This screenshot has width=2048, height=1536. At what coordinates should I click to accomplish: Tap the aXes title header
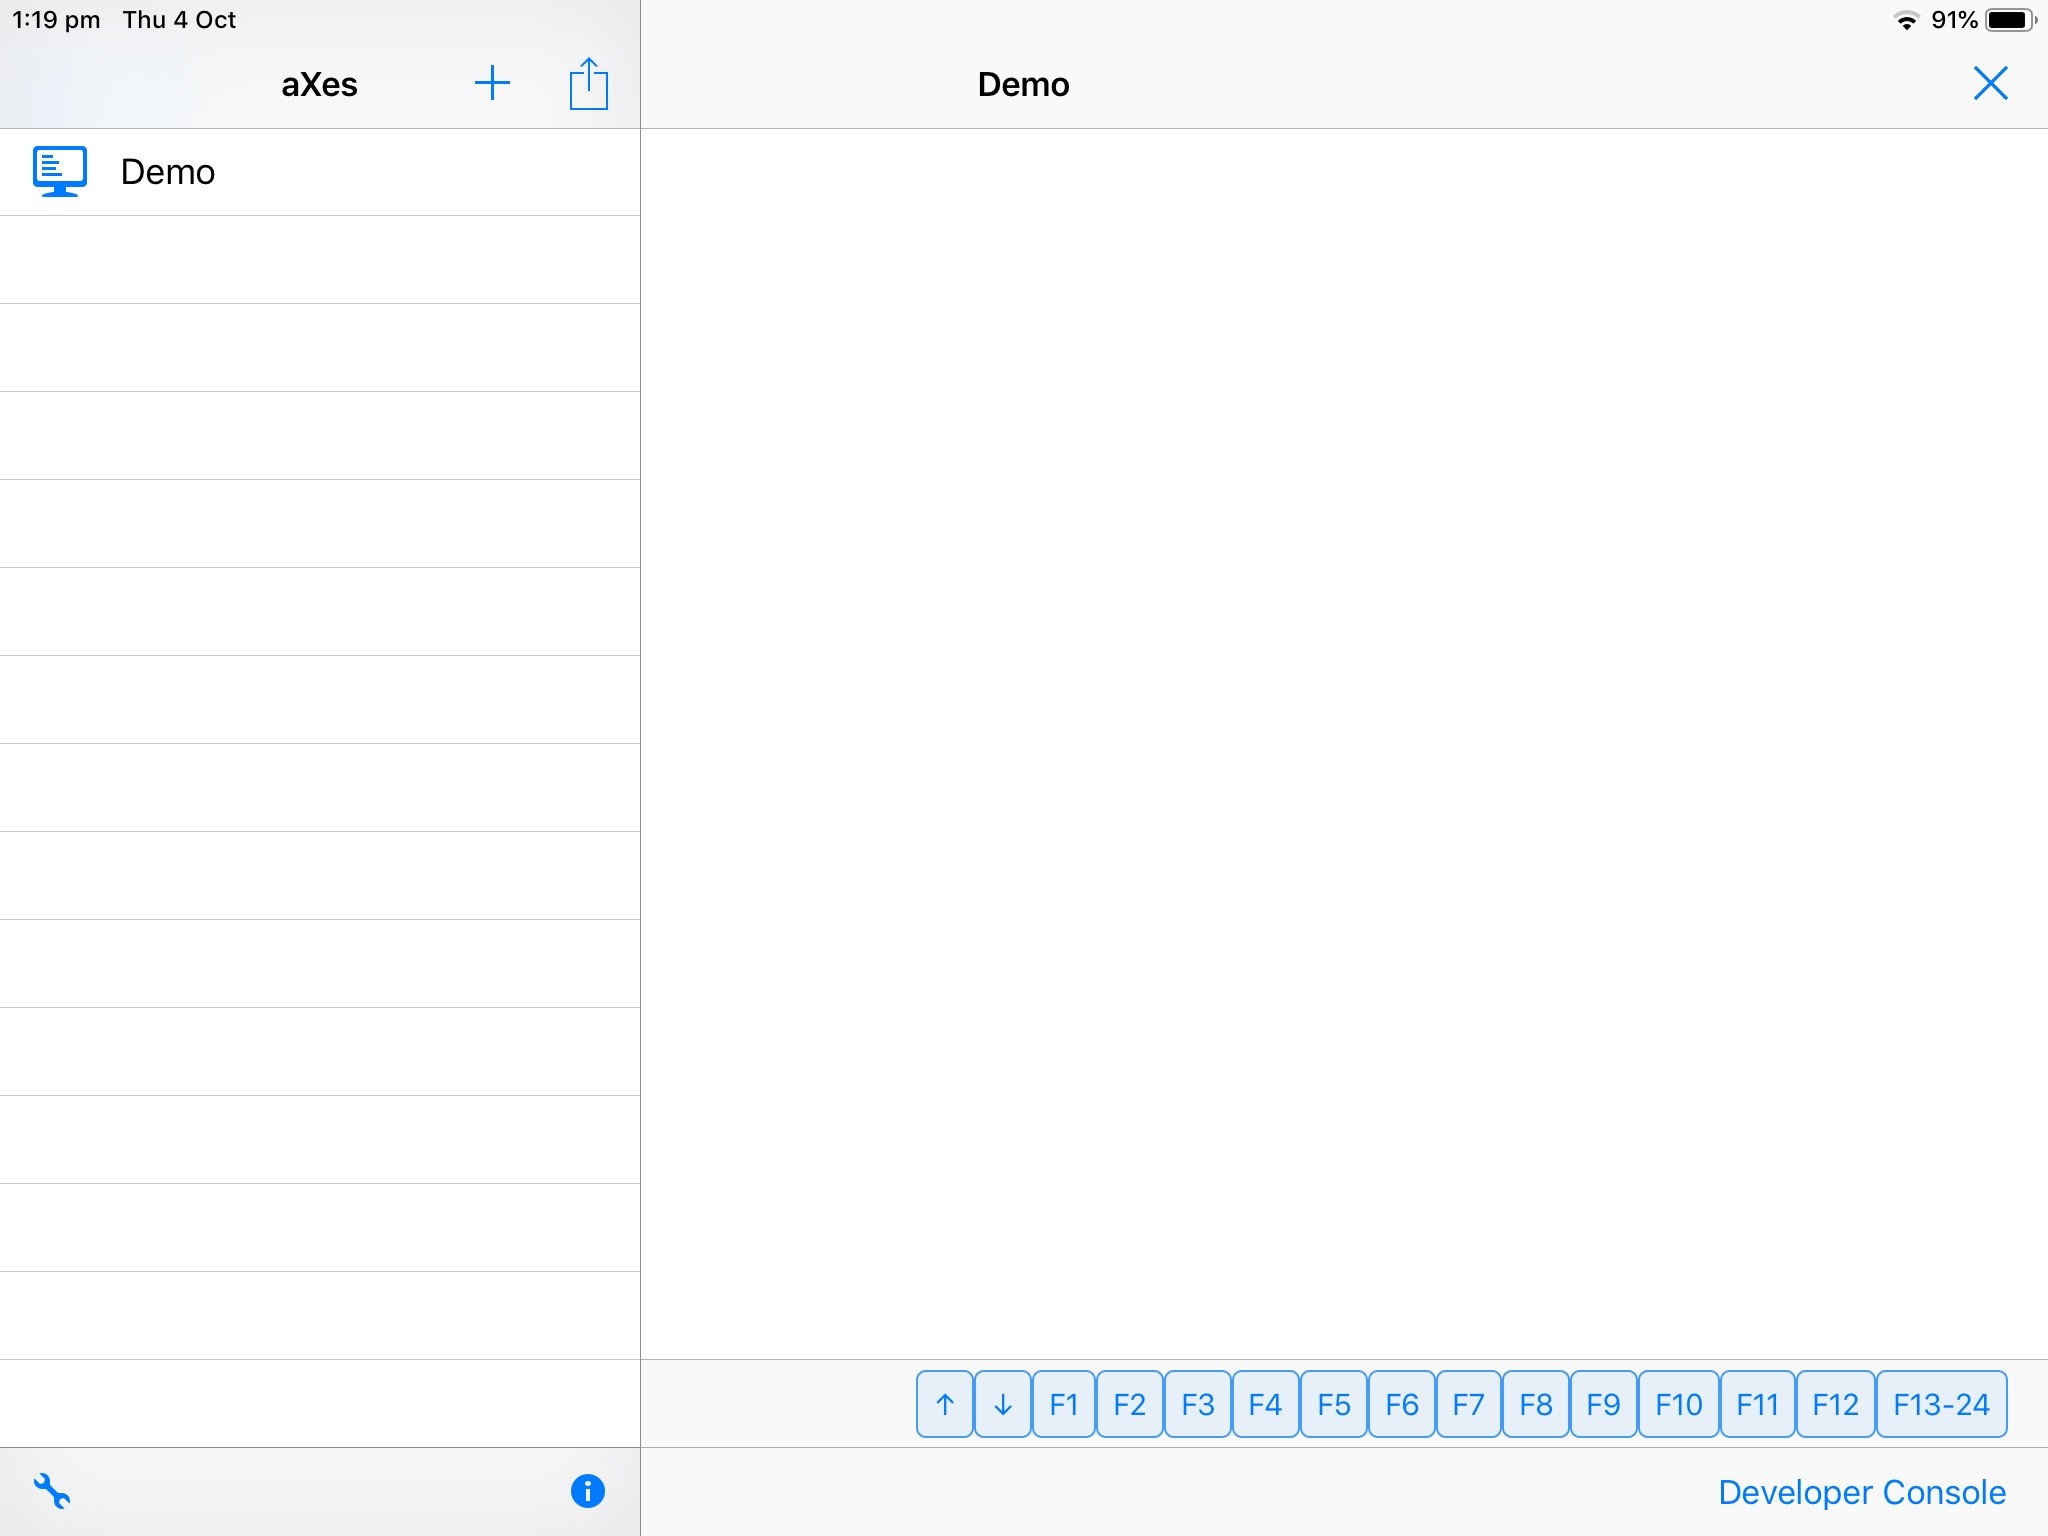pyautogui.click(x=318, y=84)
